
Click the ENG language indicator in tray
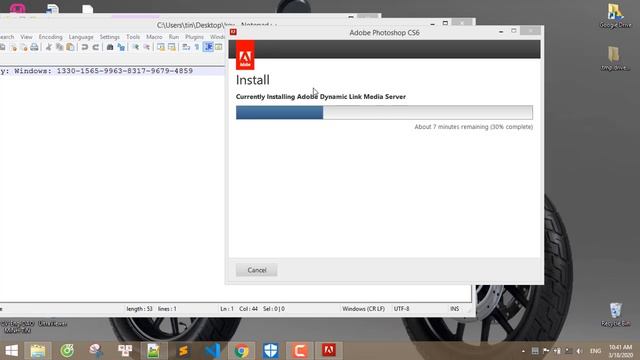click(x=596, y=351)
